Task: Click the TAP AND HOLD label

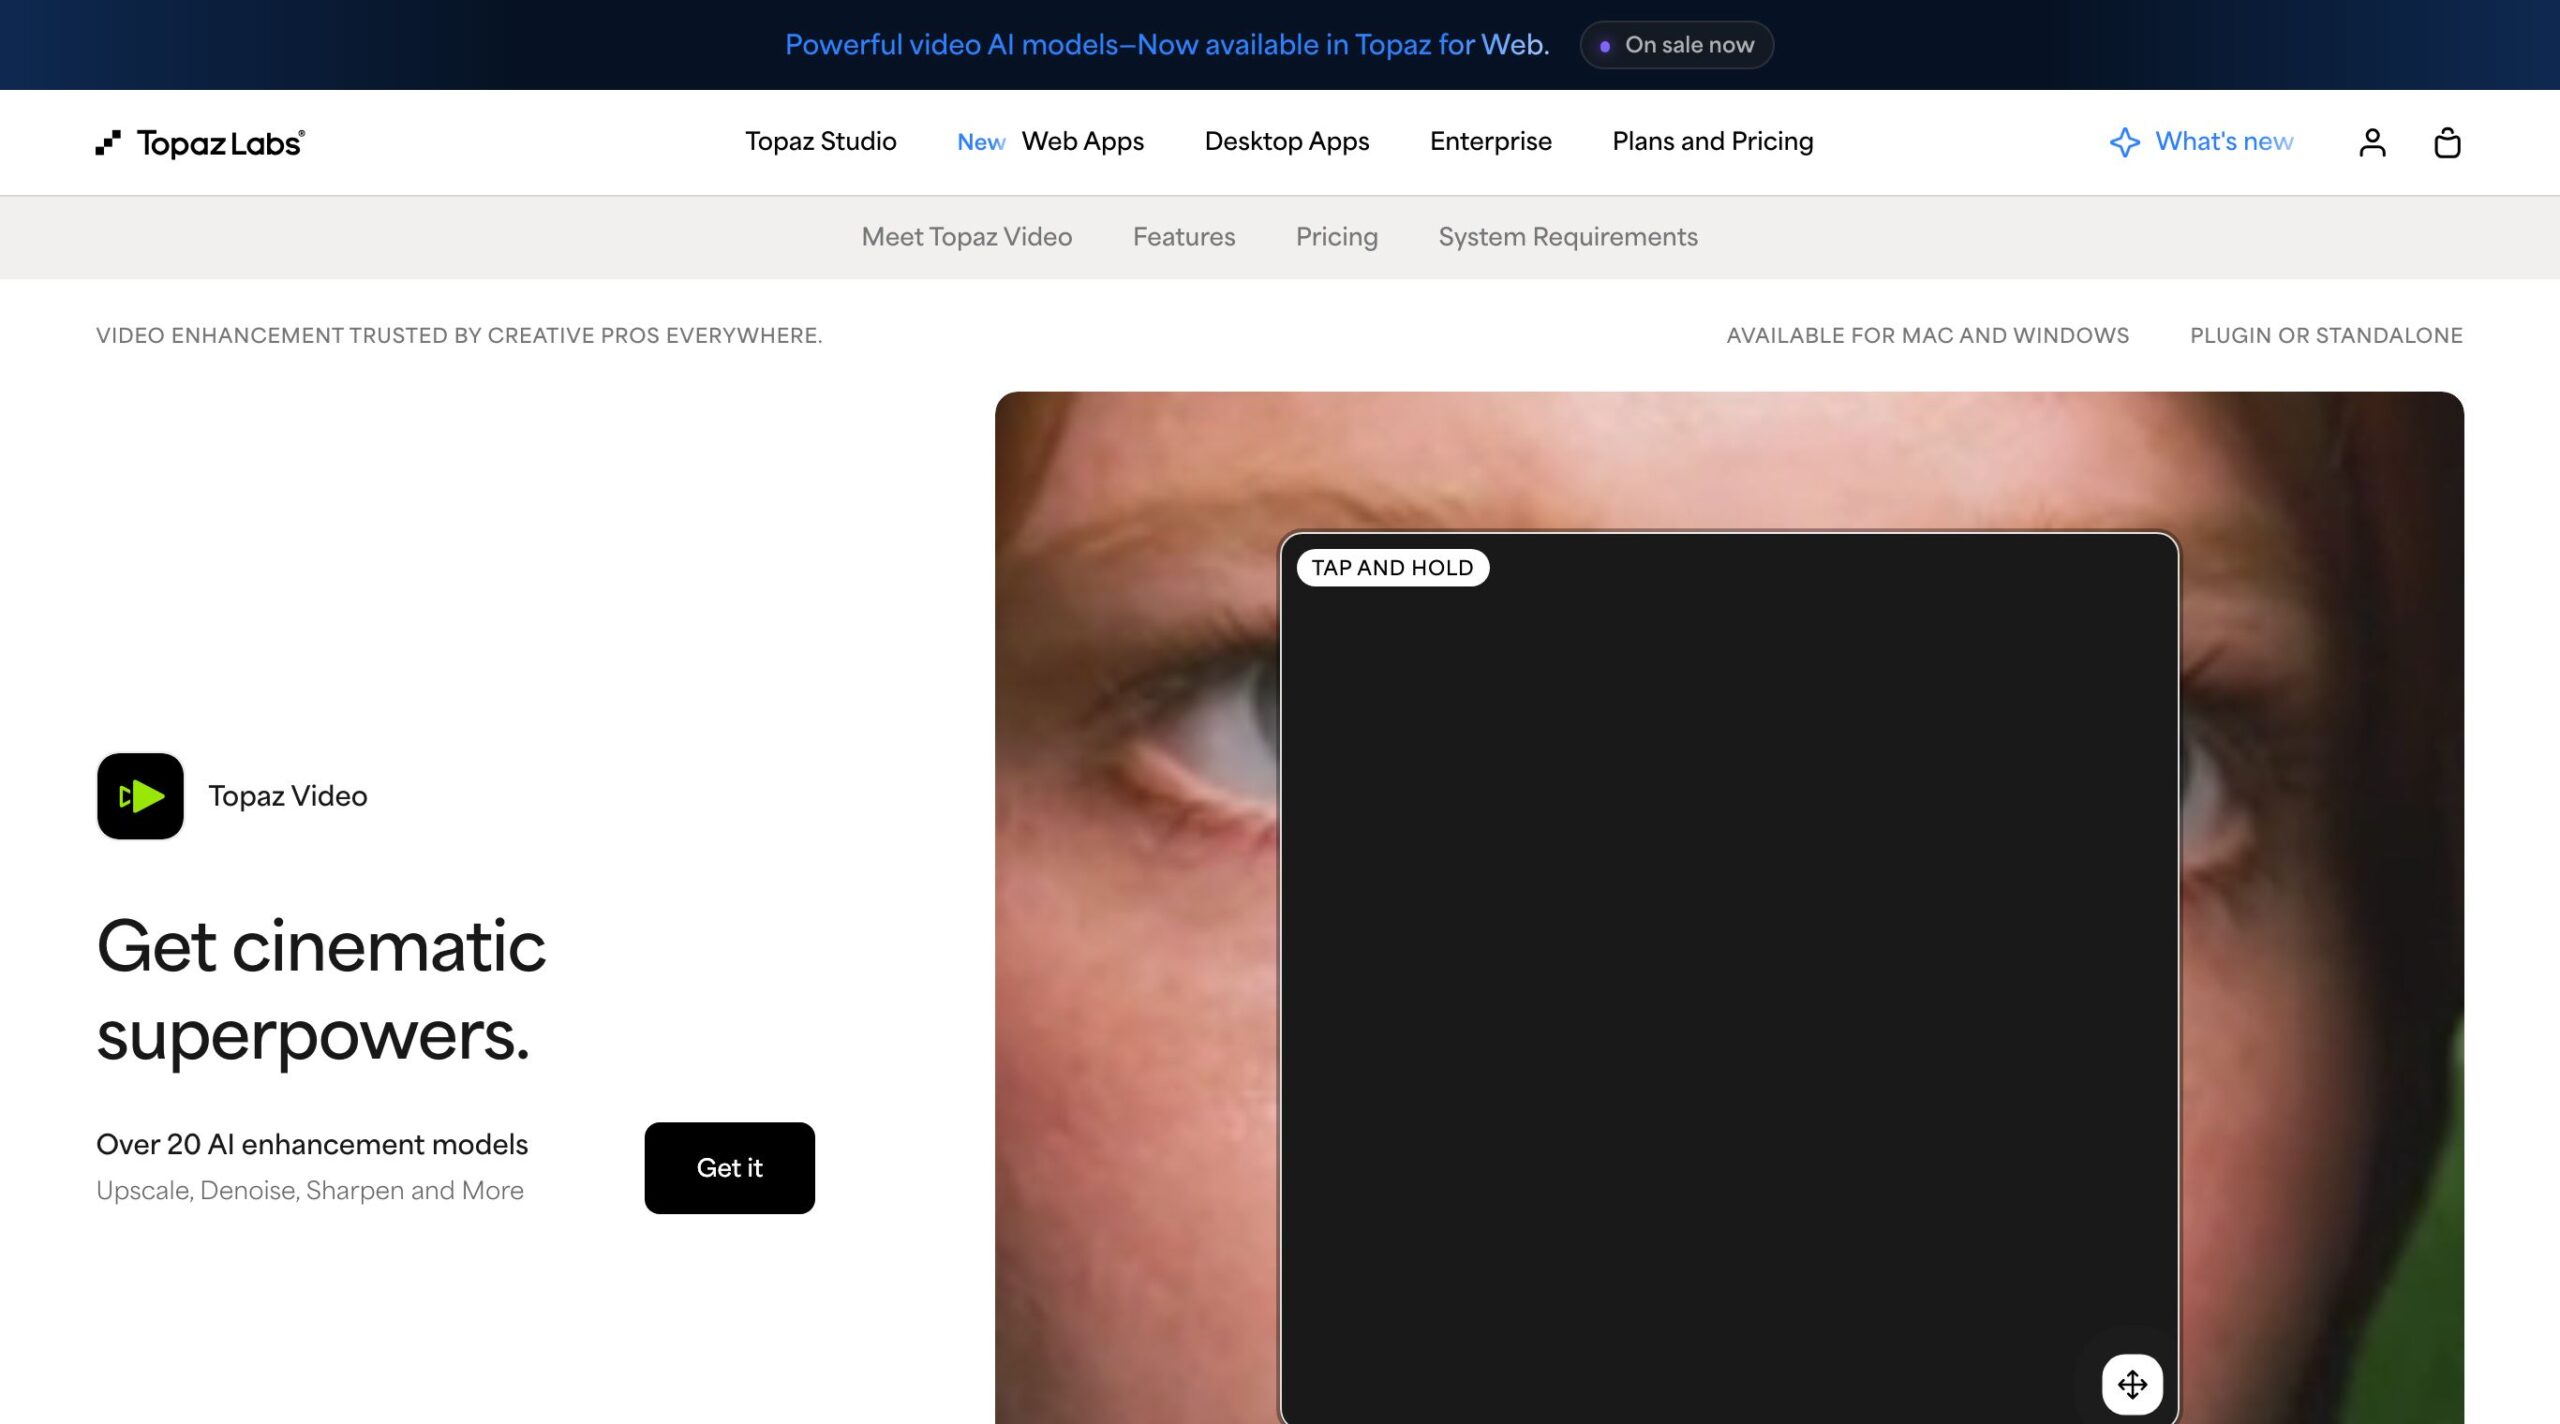Action: (x=1392, y=568)
